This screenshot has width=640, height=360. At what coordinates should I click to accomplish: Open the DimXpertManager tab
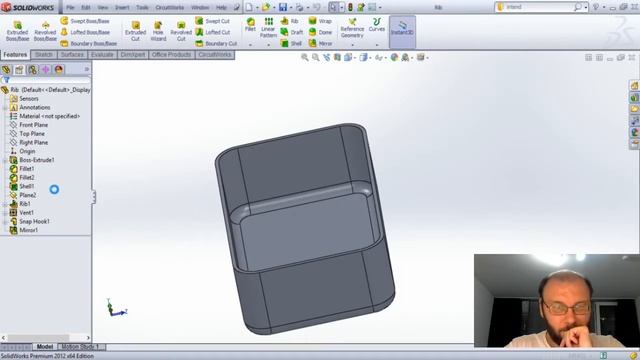pos(45,70)
